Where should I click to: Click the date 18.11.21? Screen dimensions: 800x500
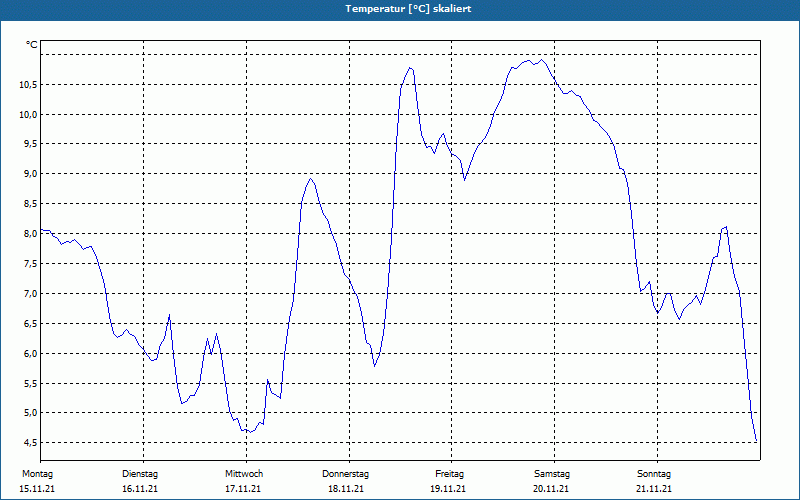coord(346,489)
